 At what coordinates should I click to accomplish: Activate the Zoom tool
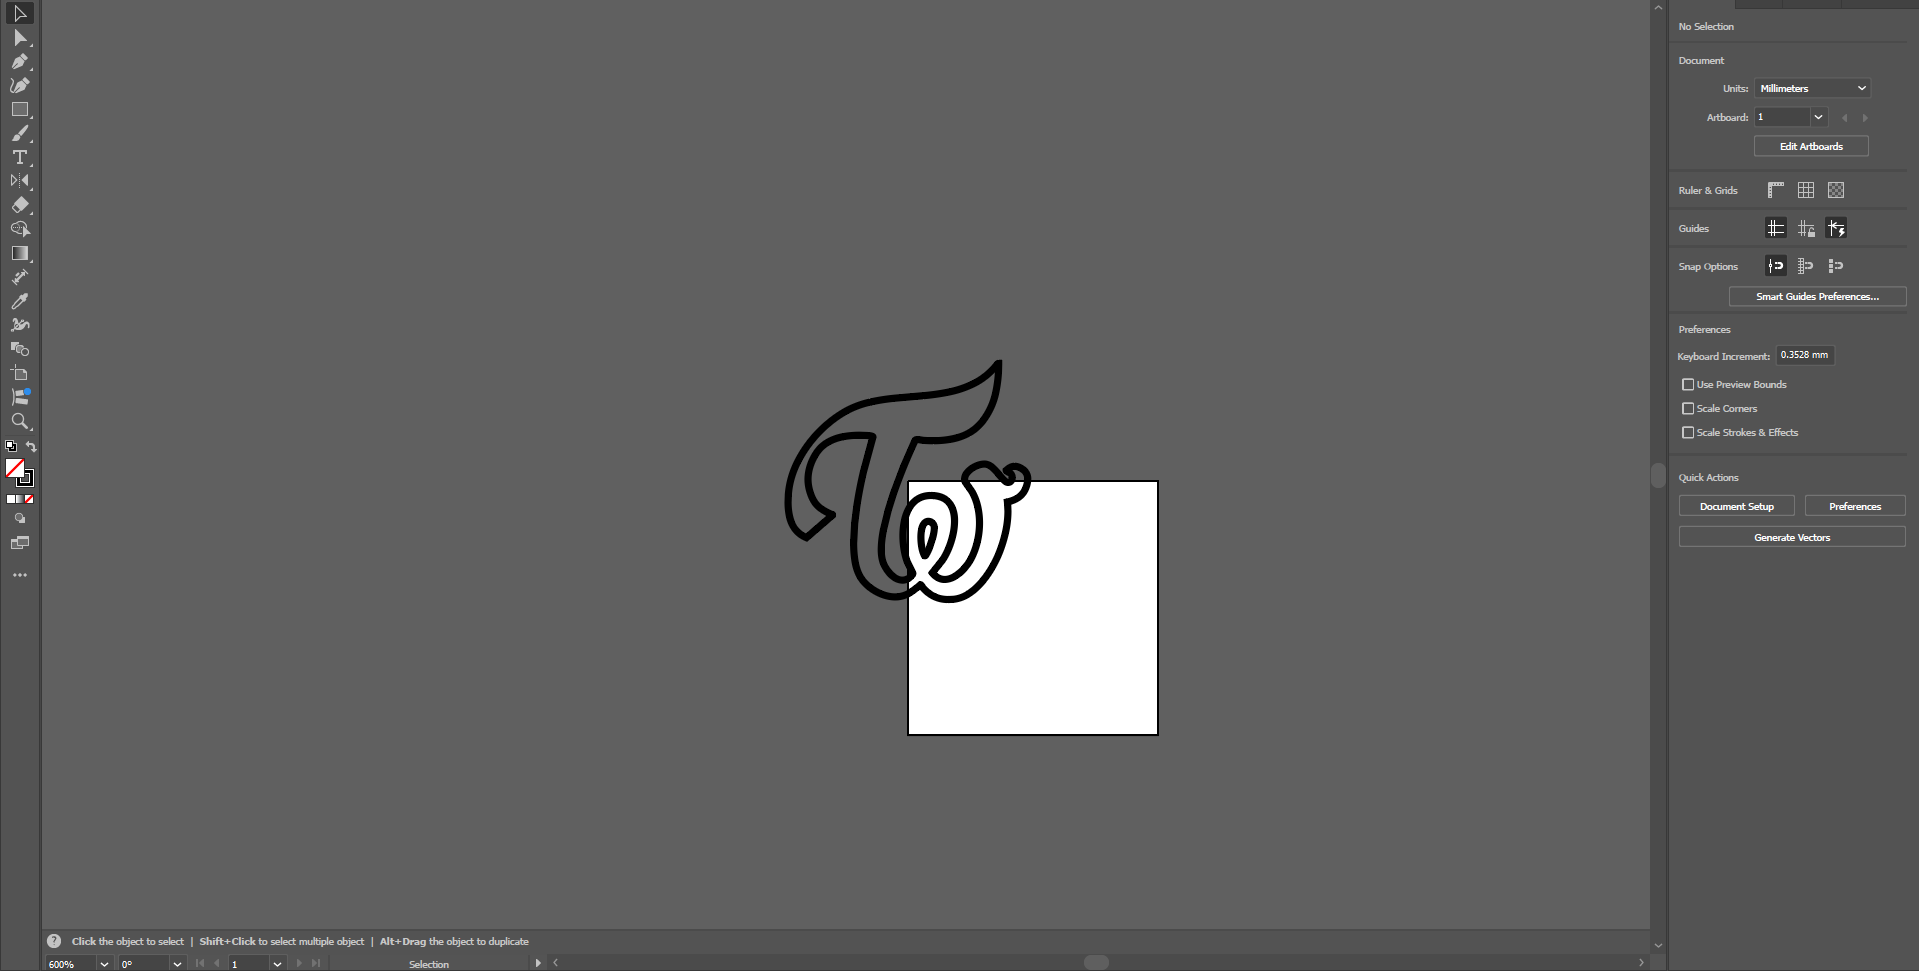[19, 422]
